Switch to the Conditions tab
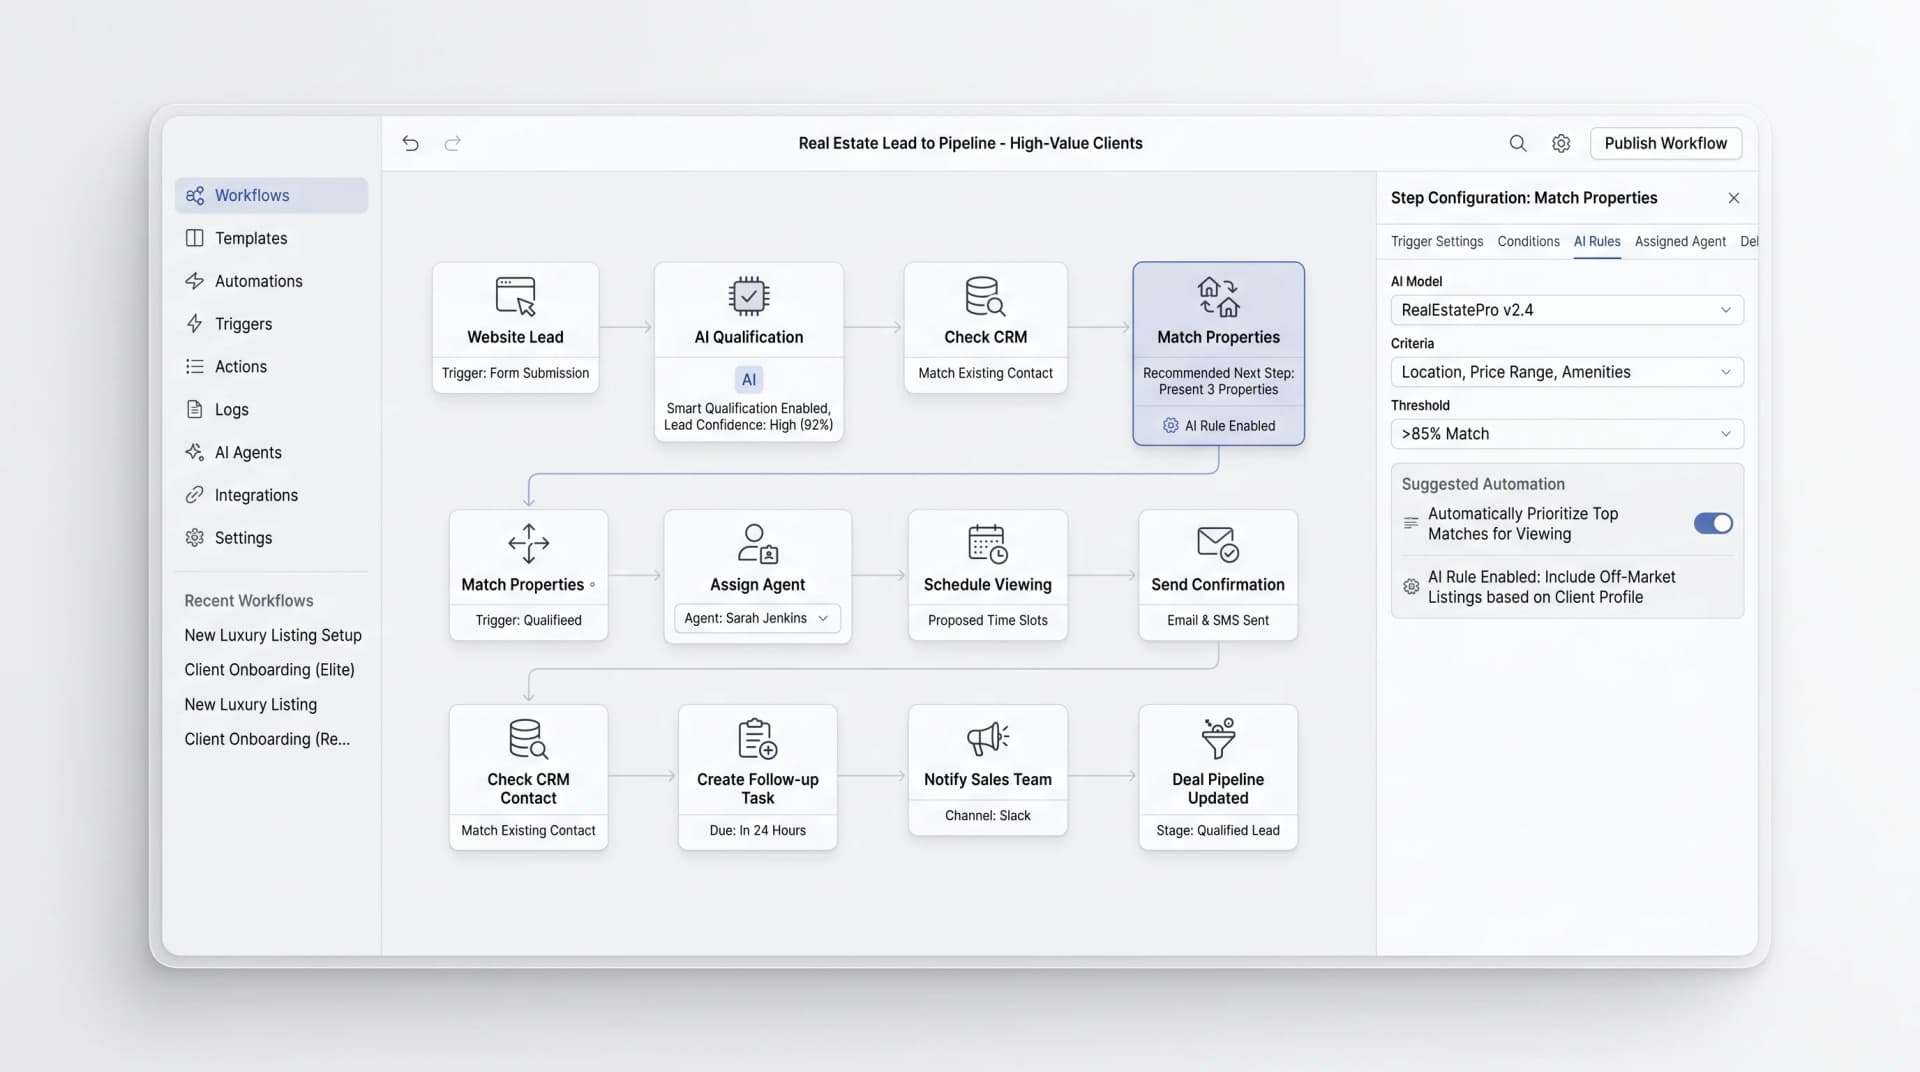 point(1528,241)
